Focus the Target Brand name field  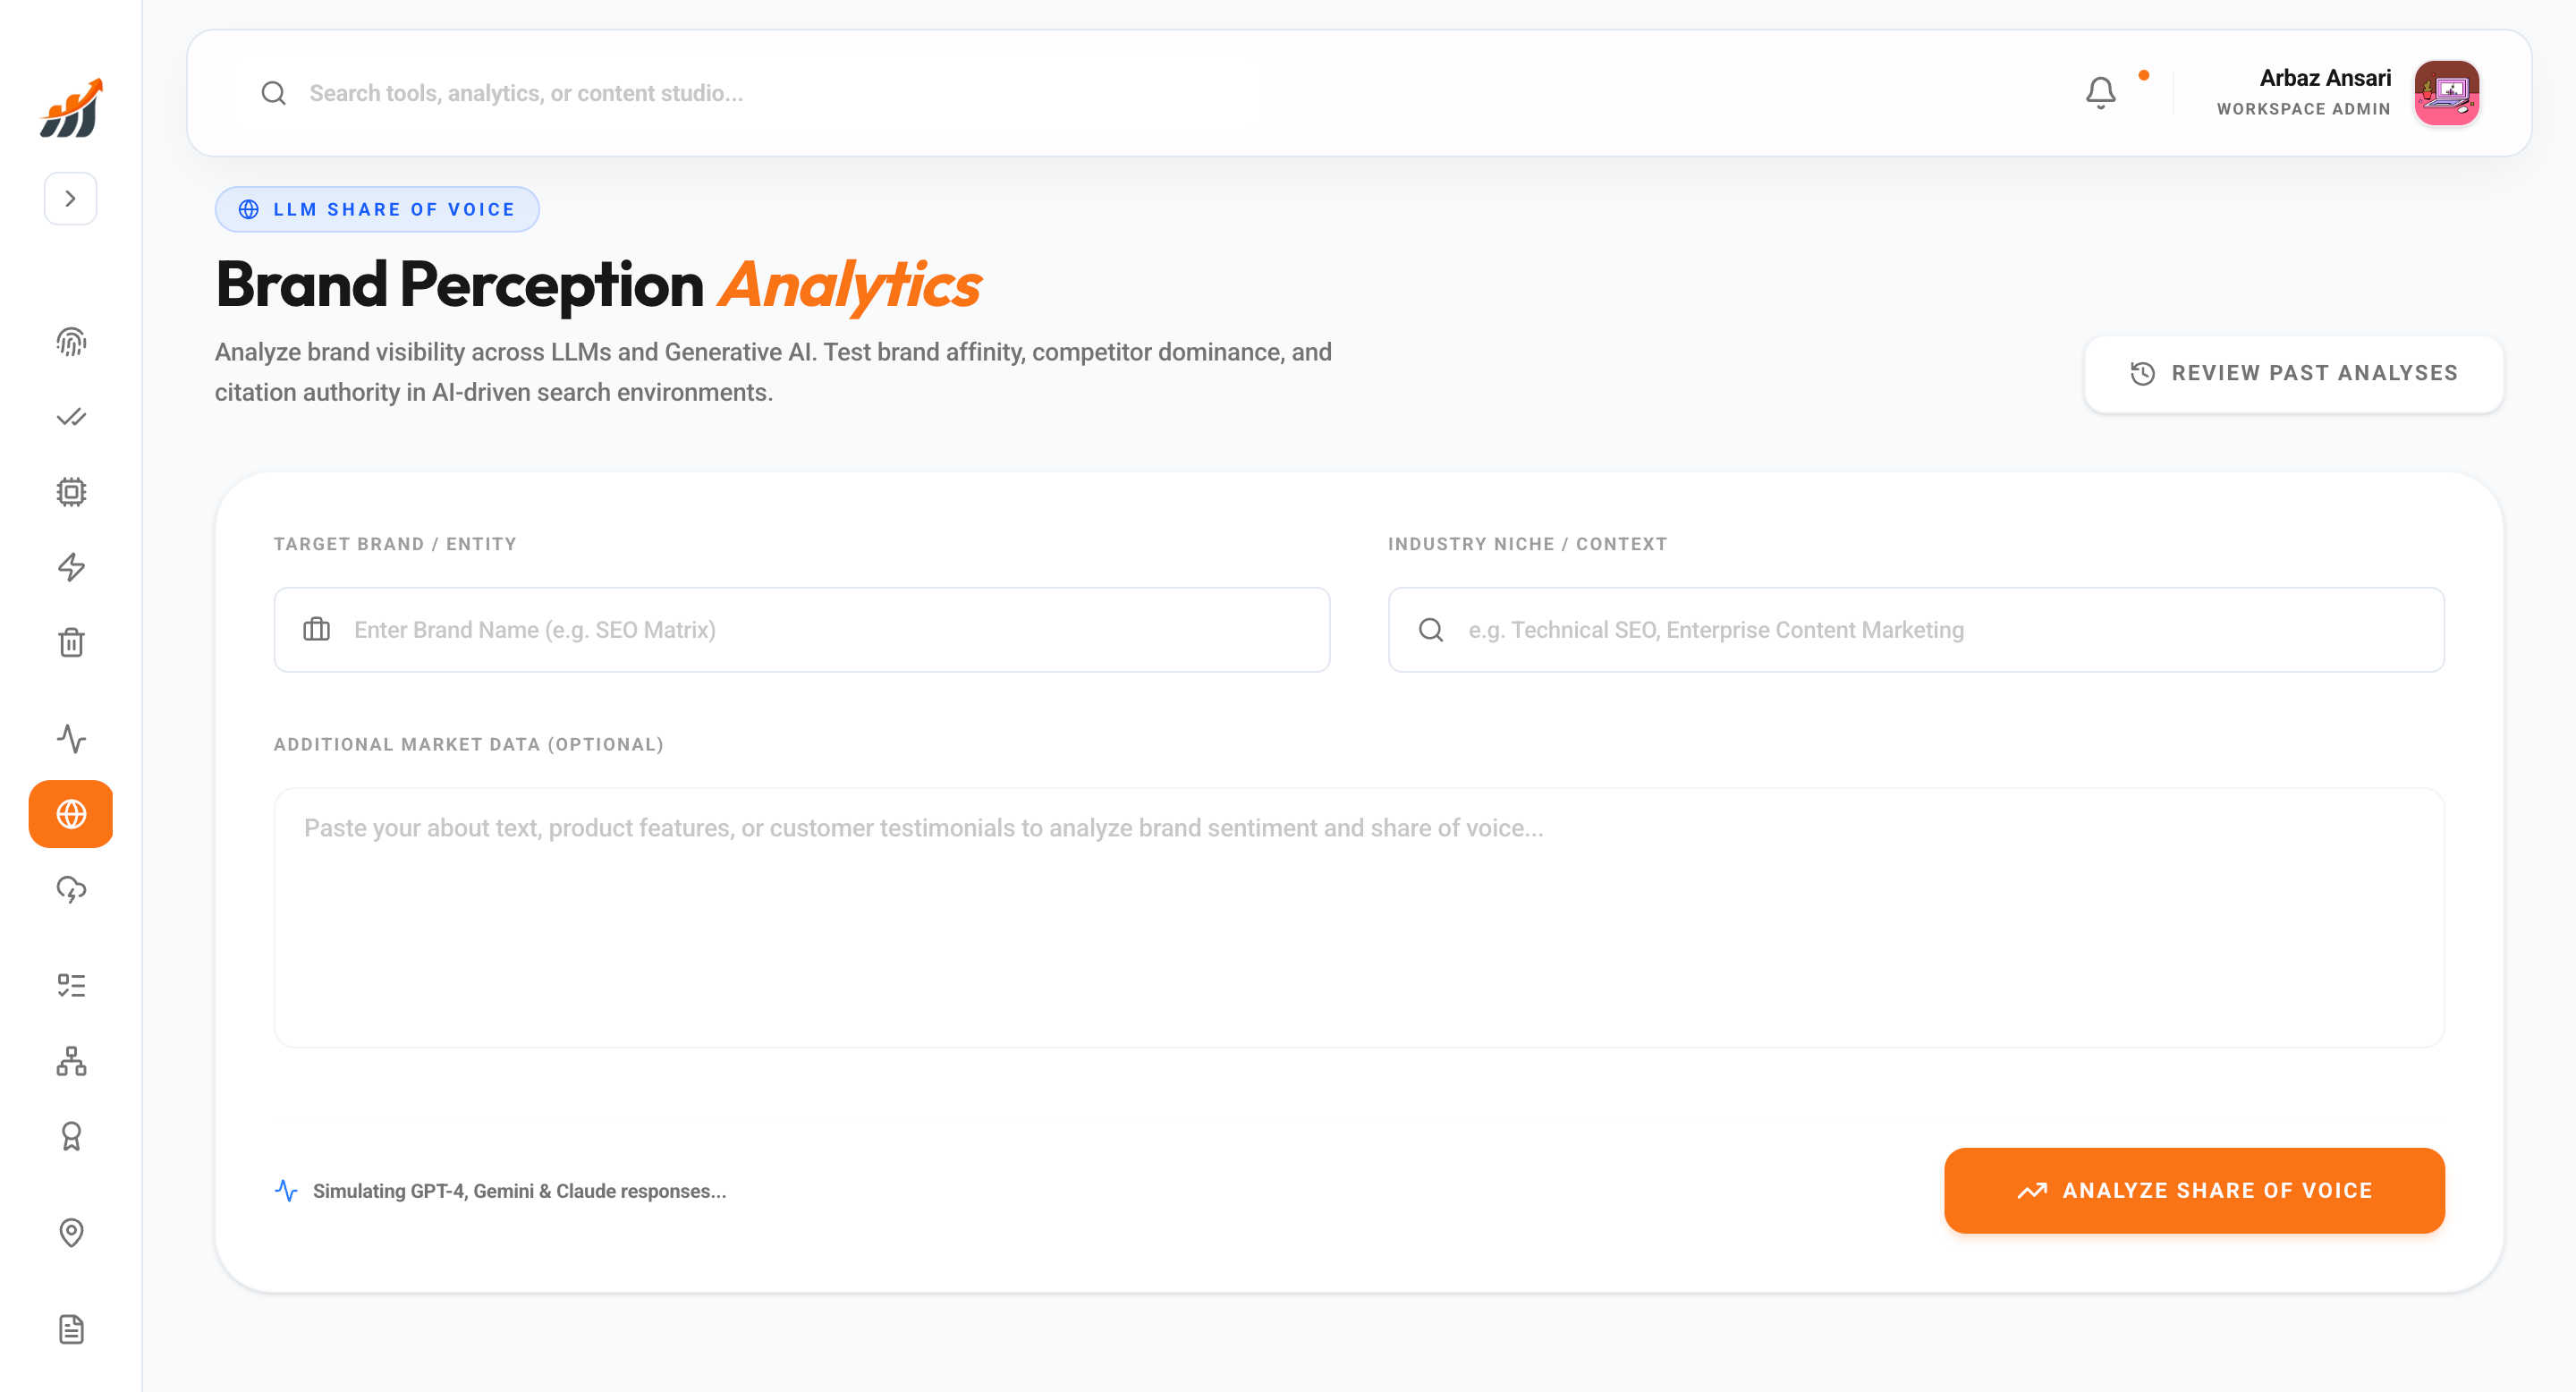click(x=820, y=630)
